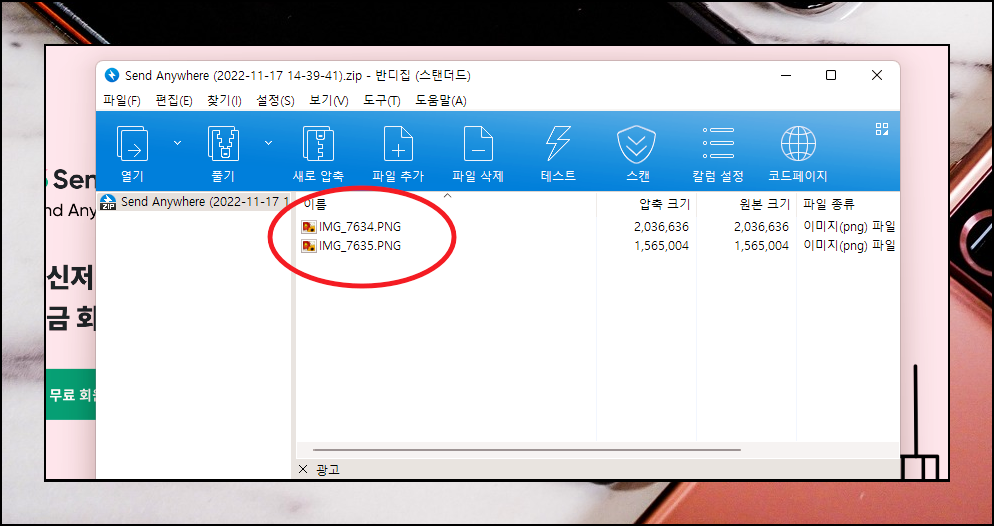Screen dimensions: 994x526
Task: Open the 편집(E) menu
Action: [174, 101]
